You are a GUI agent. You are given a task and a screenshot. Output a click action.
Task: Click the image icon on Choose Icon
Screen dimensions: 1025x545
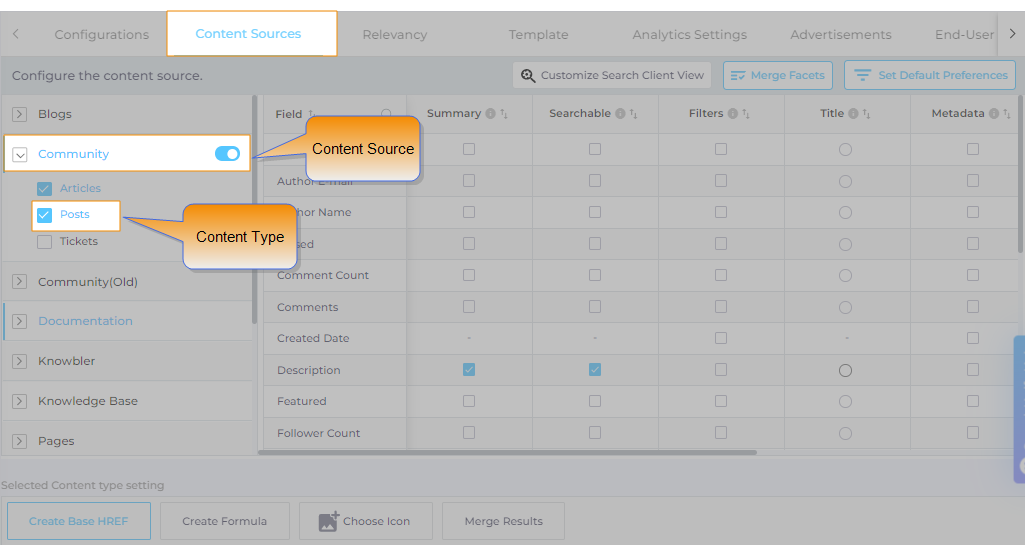tap(328, 521)
